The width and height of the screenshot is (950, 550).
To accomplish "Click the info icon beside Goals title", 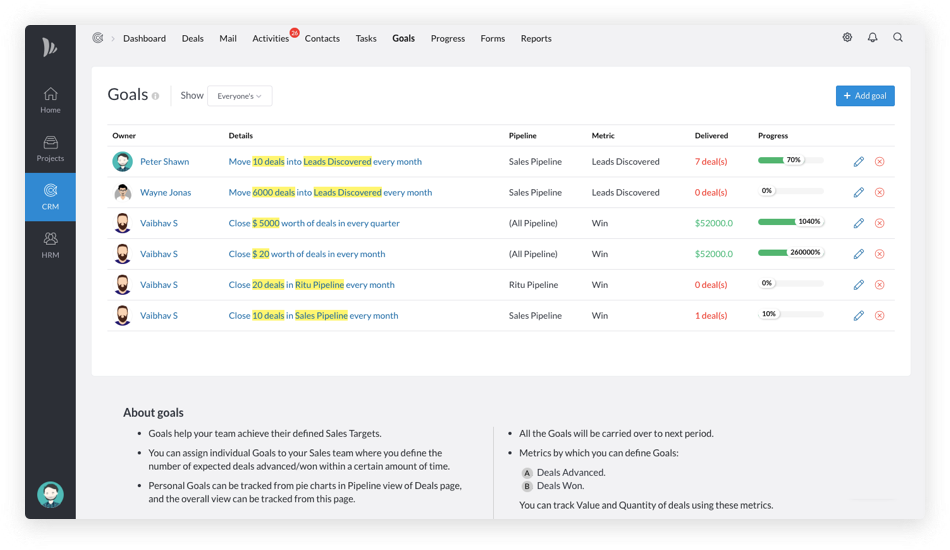I will [156, 96].
